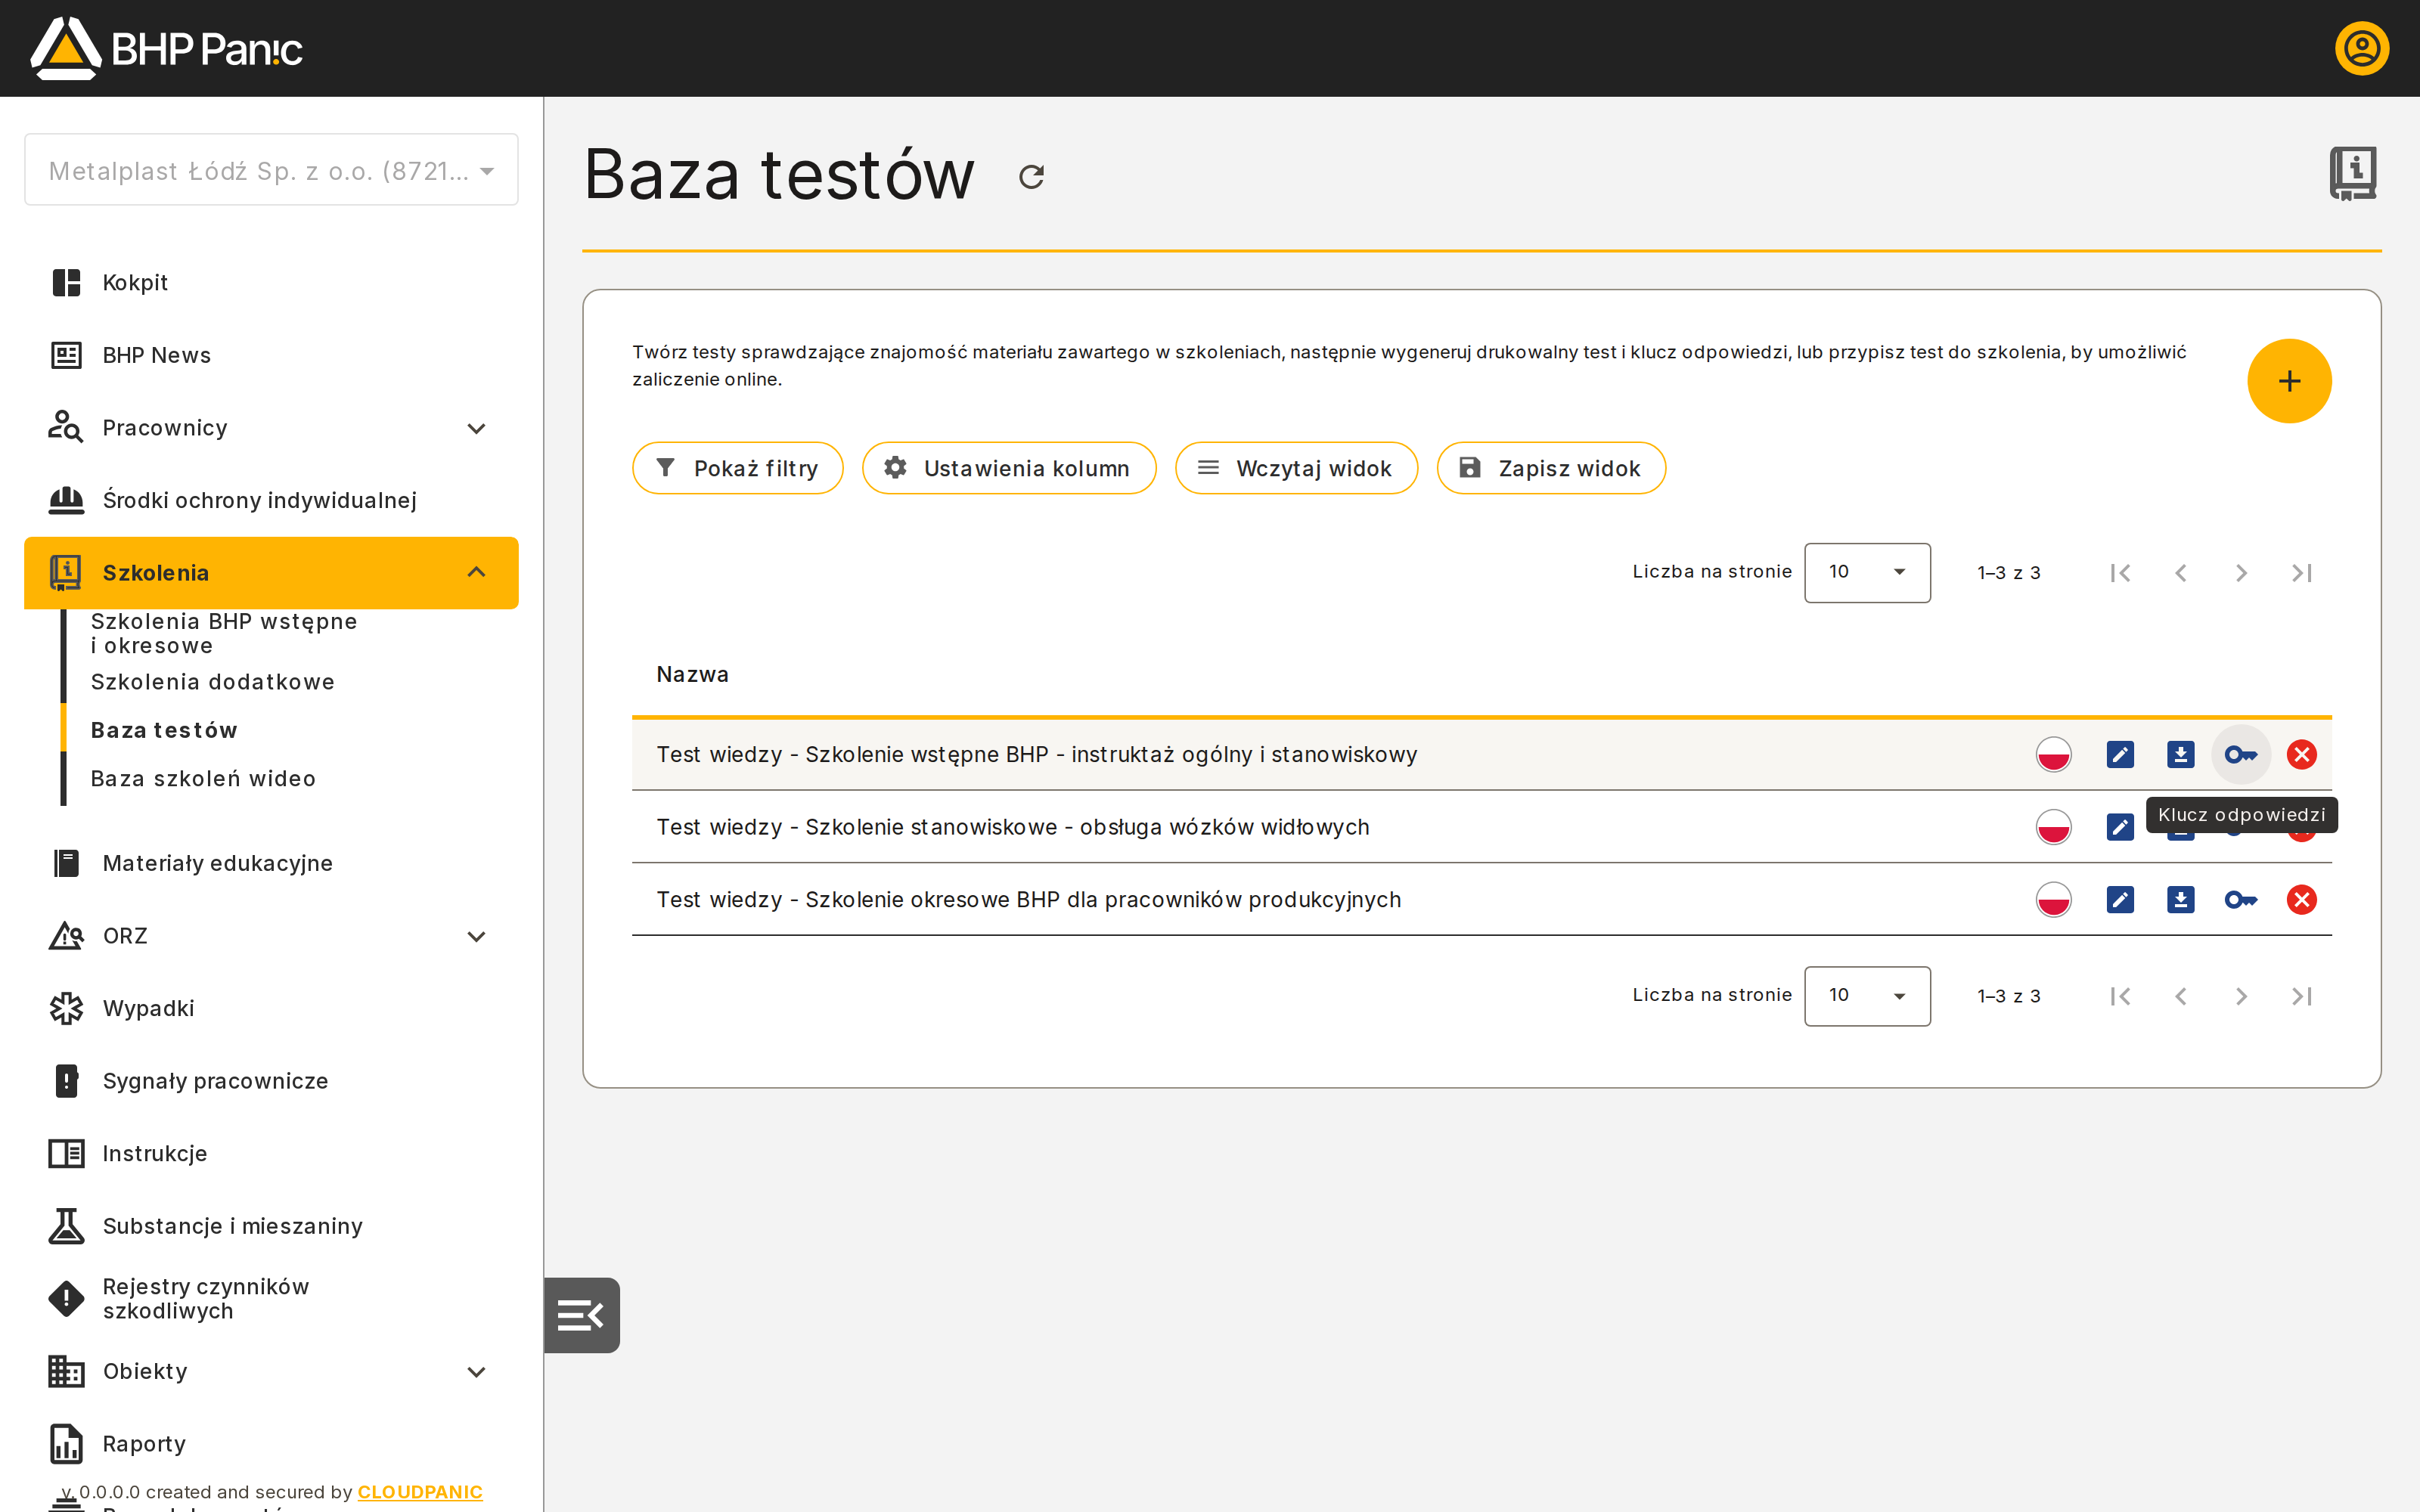The width and height of the screenshot is (2420, 1512).
Task: Open BHP News in sidebar
Action: tap(271, 355)
